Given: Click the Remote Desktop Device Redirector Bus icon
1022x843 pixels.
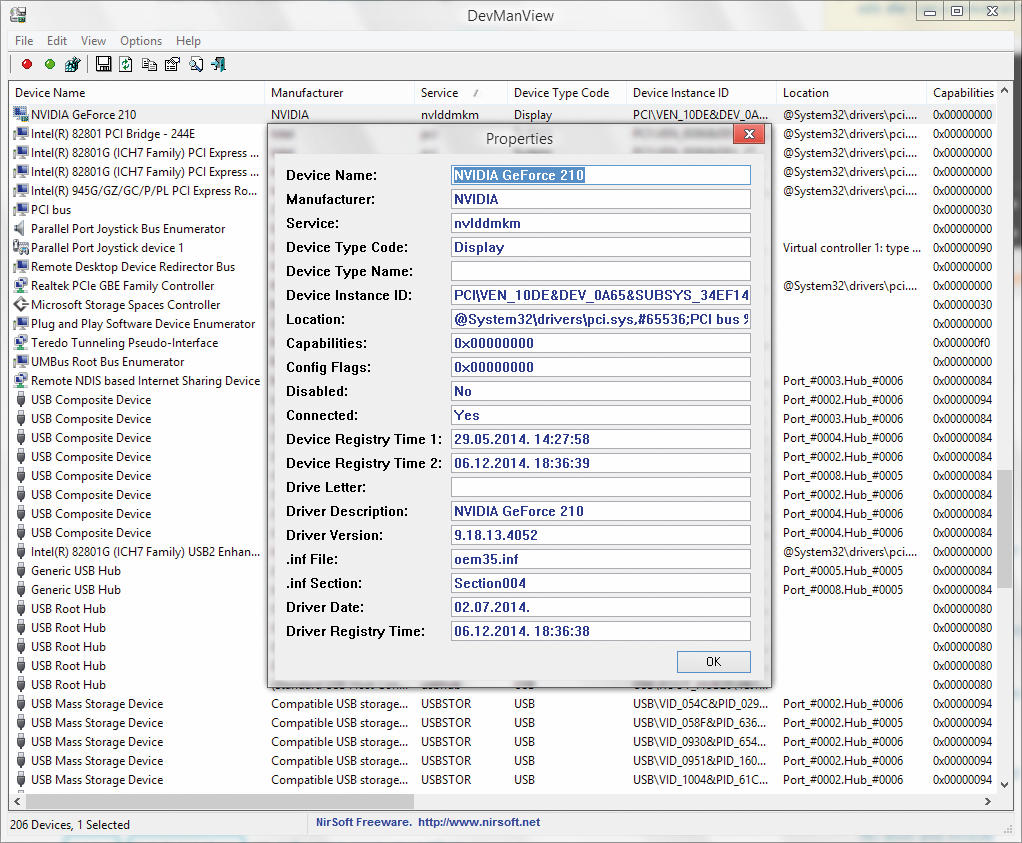Looking at the screenshot, I should click(x=20, y=267).
